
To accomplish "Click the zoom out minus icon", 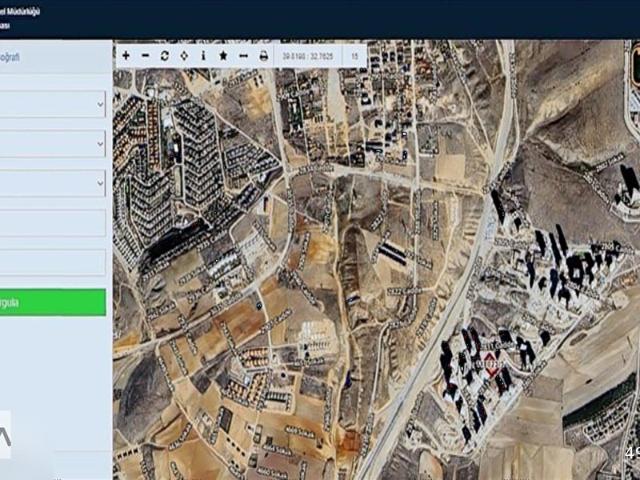I will (145, 56).
